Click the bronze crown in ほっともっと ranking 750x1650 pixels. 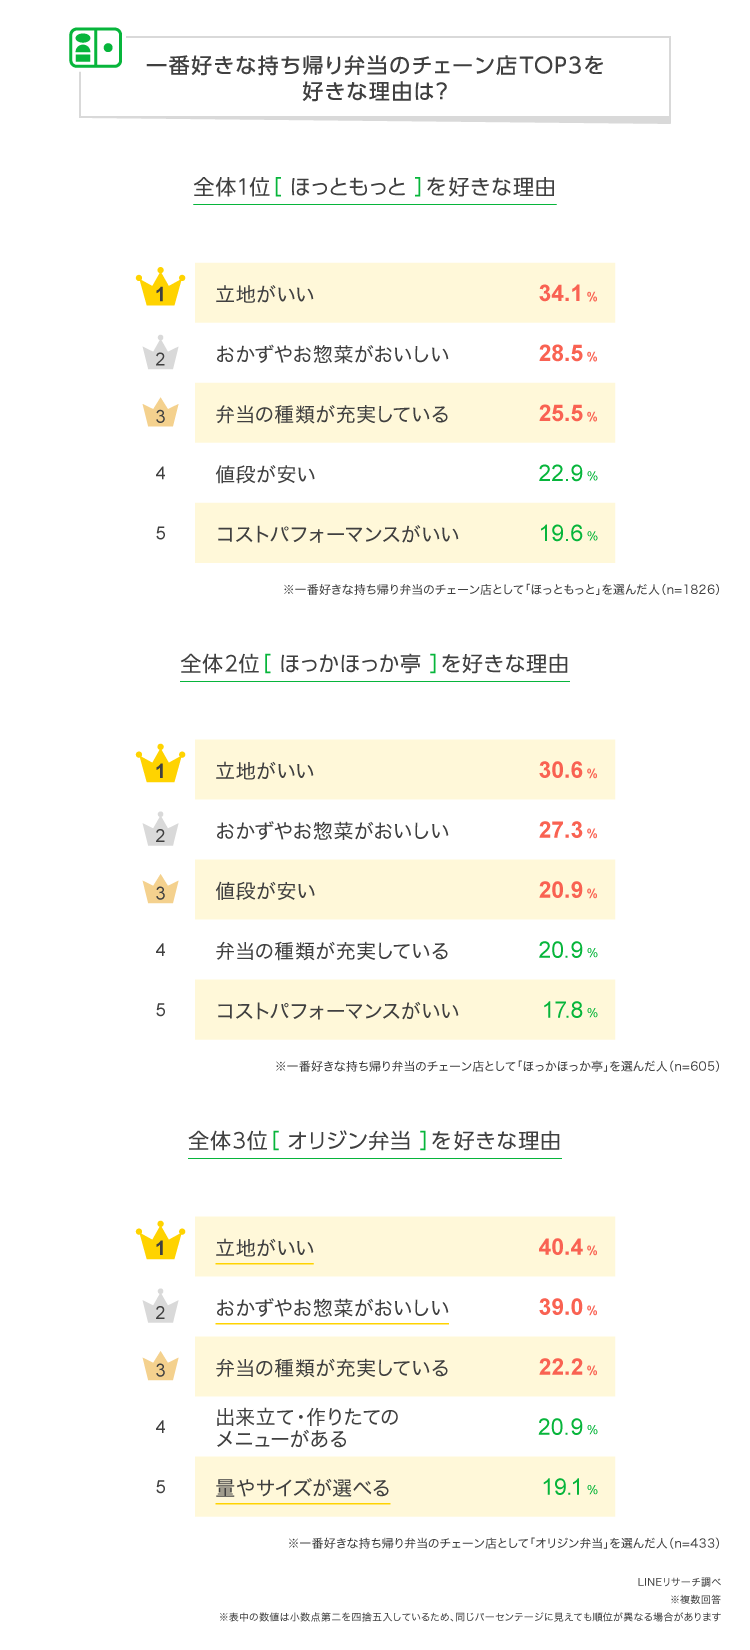coord(160,413)
